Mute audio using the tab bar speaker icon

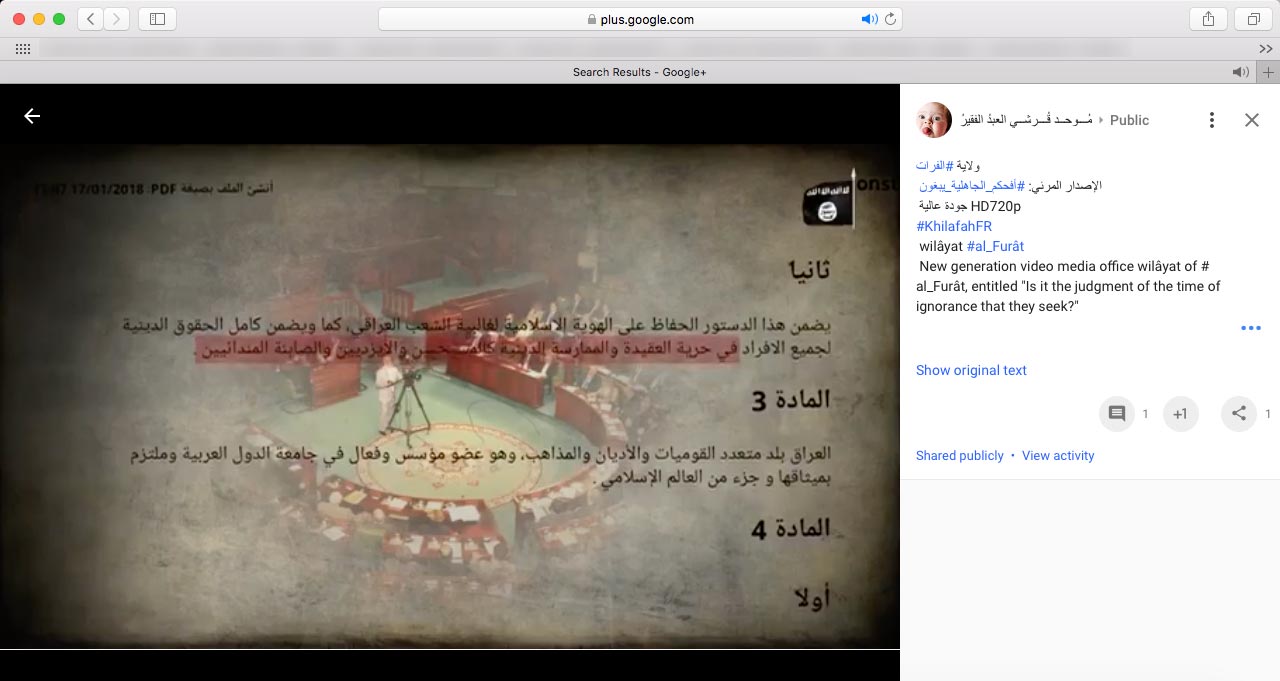1240,72
